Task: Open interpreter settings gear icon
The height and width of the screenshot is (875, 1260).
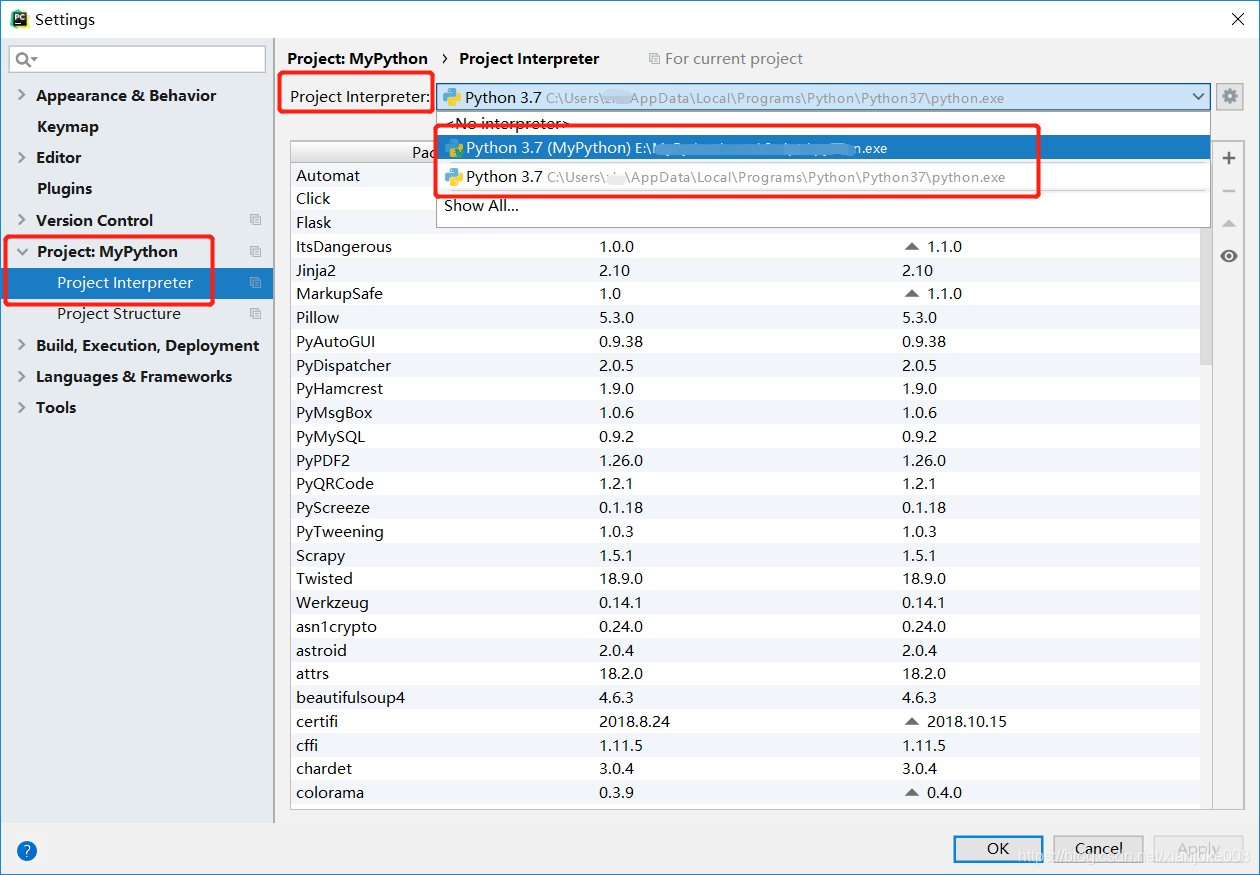Action: 1230,97
